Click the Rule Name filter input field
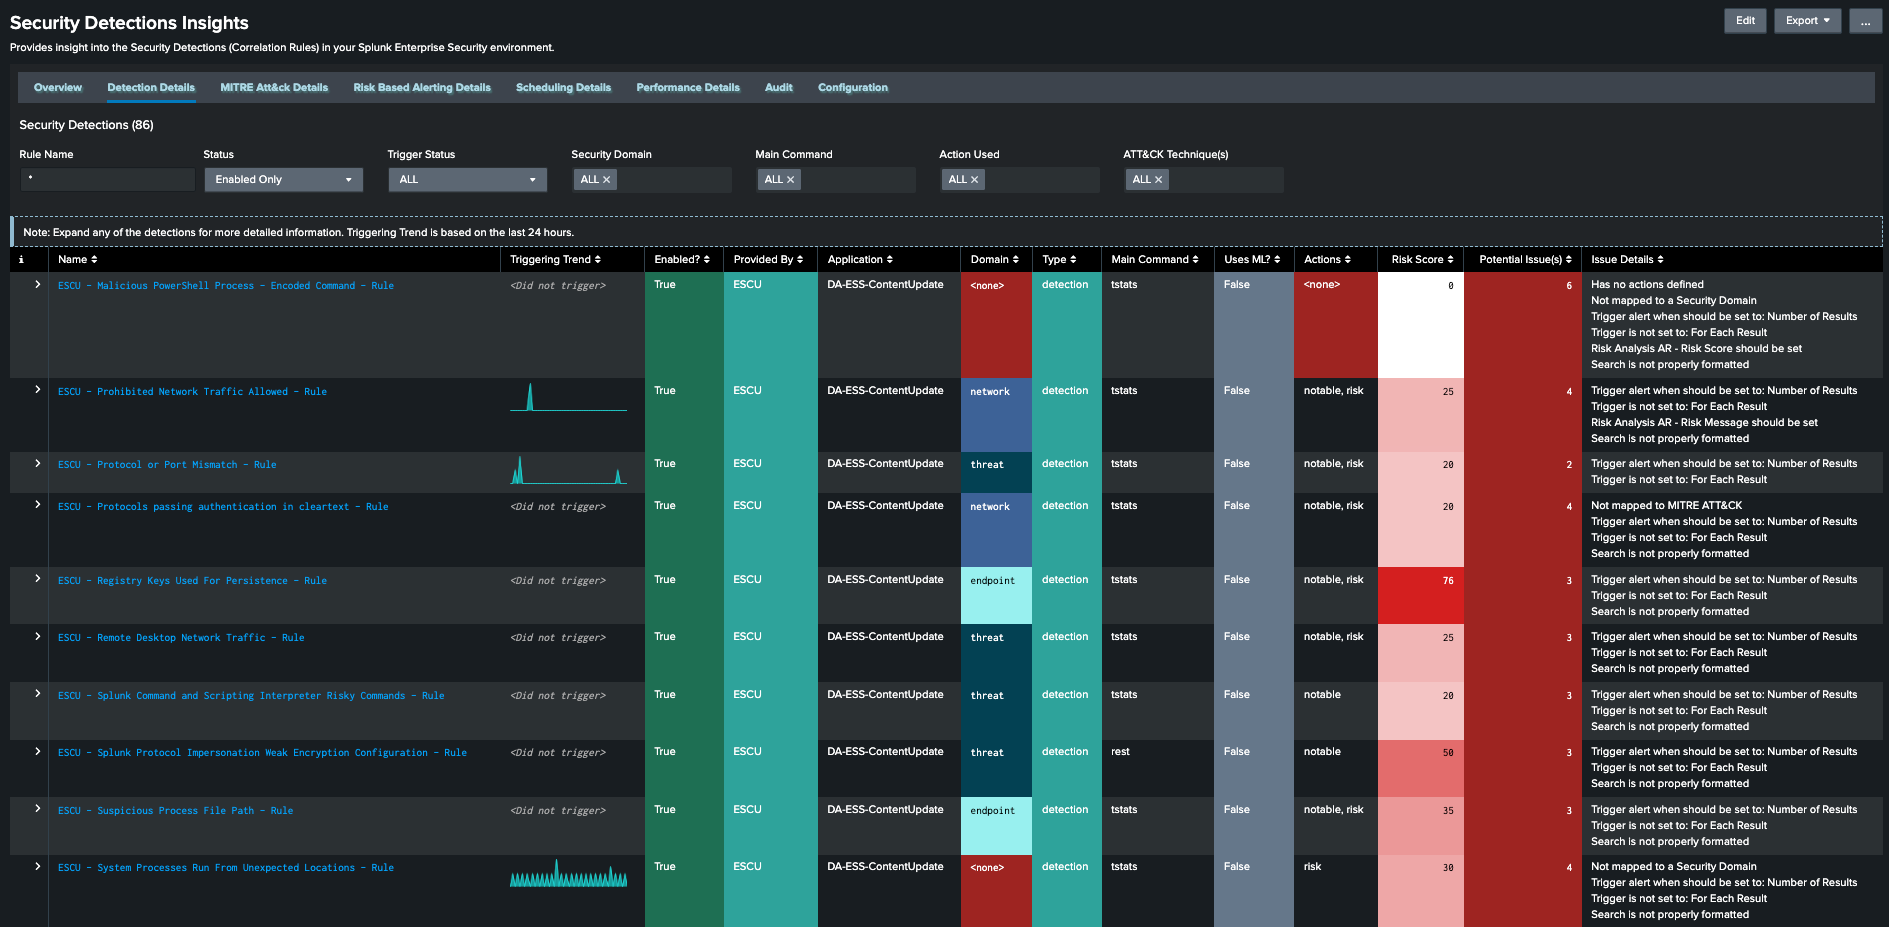This screenshot has width=1889, height=927. pyautogui.click(x=107, y=180)
